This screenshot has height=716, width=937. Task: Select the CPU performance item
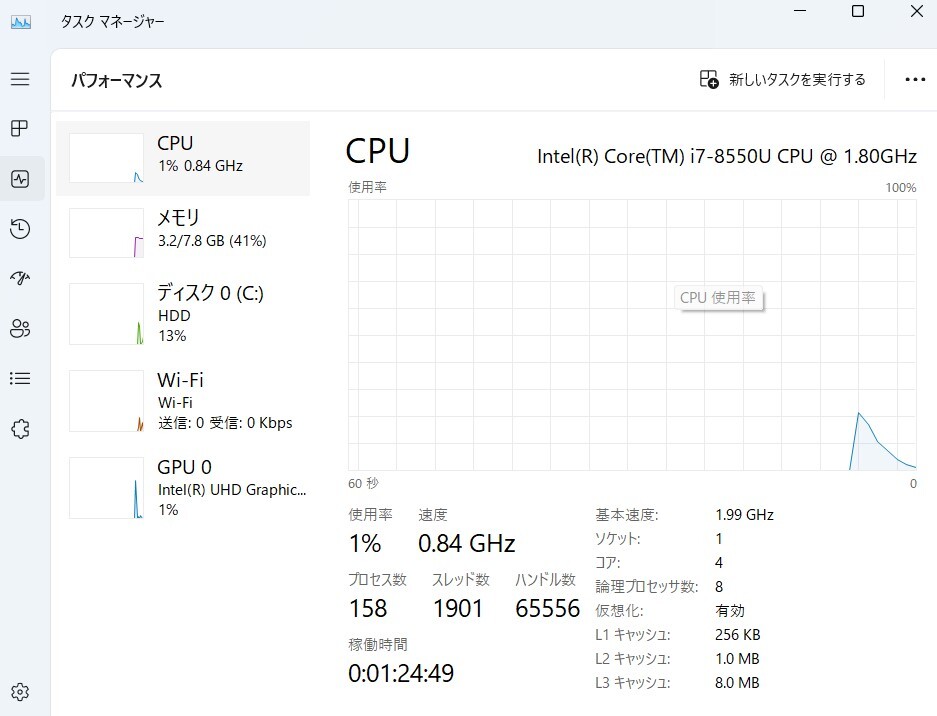coord(184,158)
